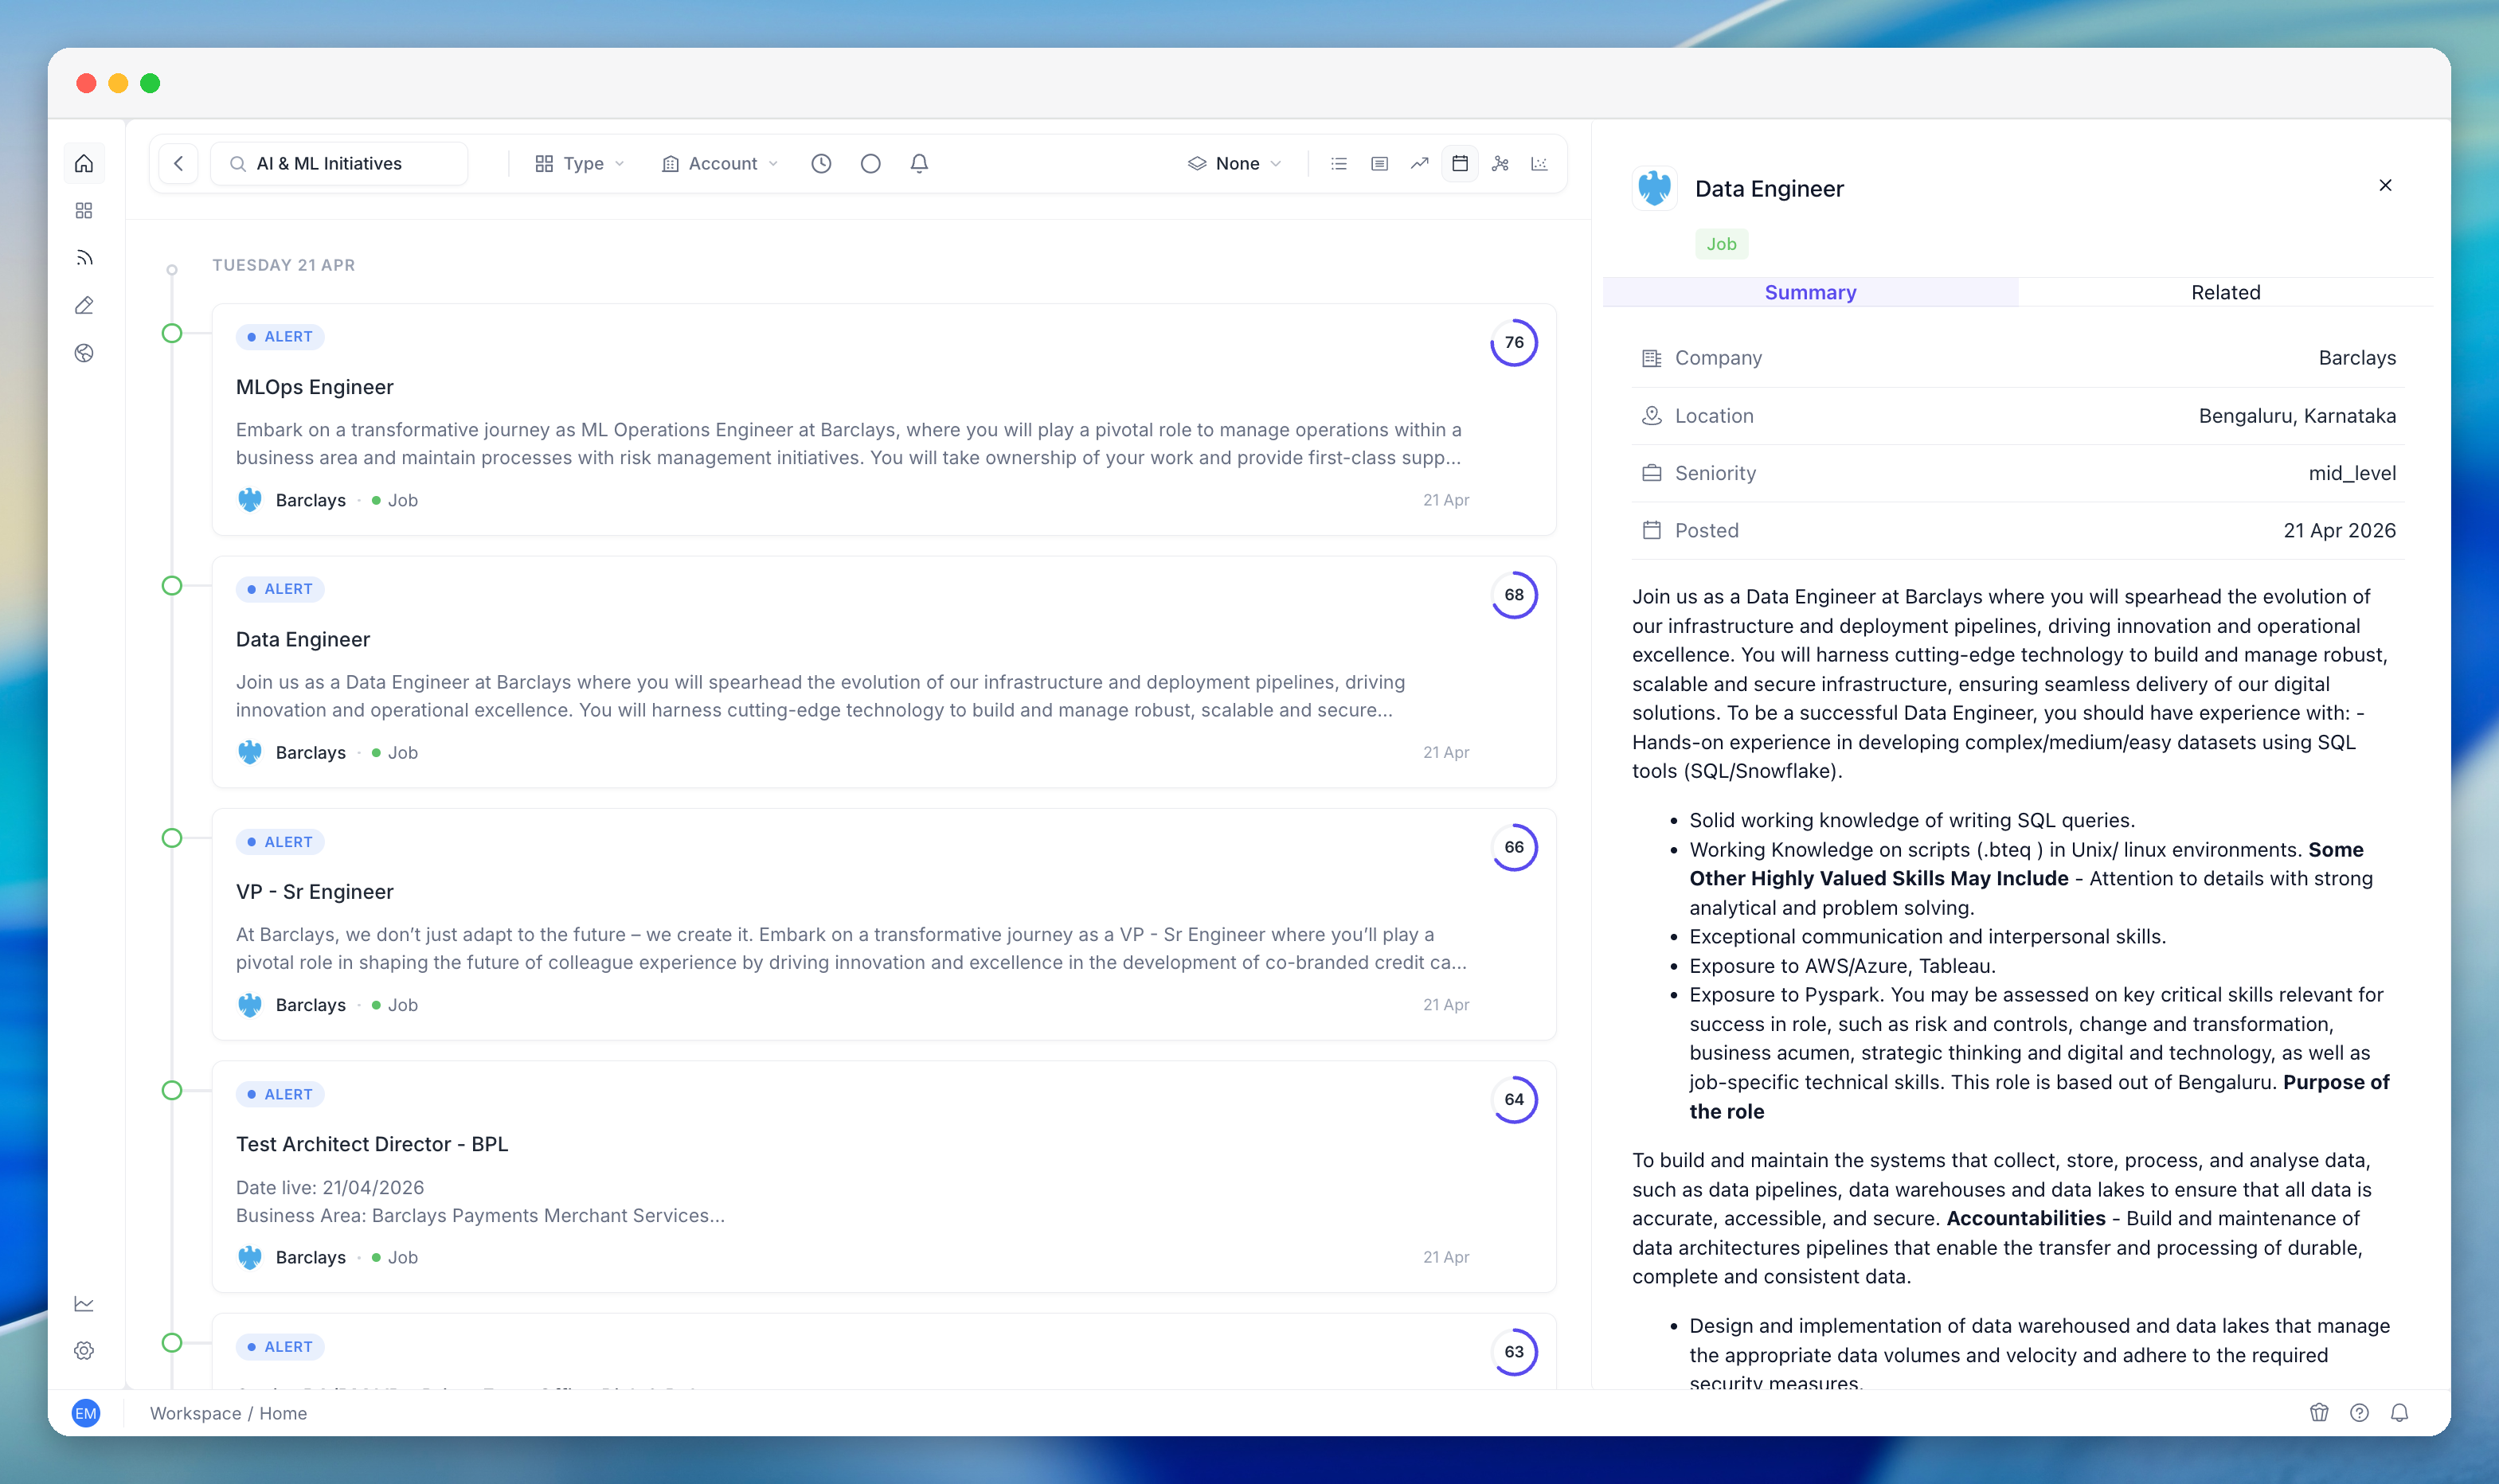The width and height of the screenshot is (2499, 1484).
Task: Click Home in the breadcrumb
Action: [283, 1413]
